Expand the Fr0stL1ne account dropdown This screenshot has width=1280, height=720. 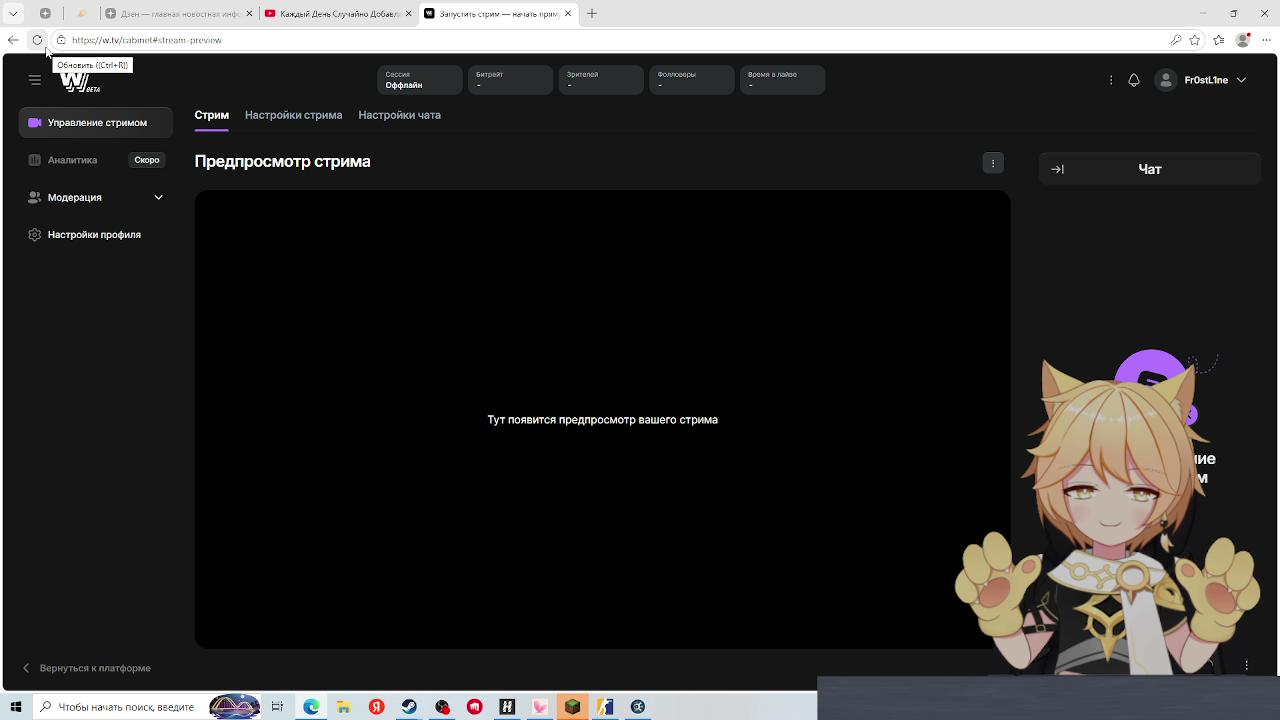pyautogui.click(x=1241, y=80)
